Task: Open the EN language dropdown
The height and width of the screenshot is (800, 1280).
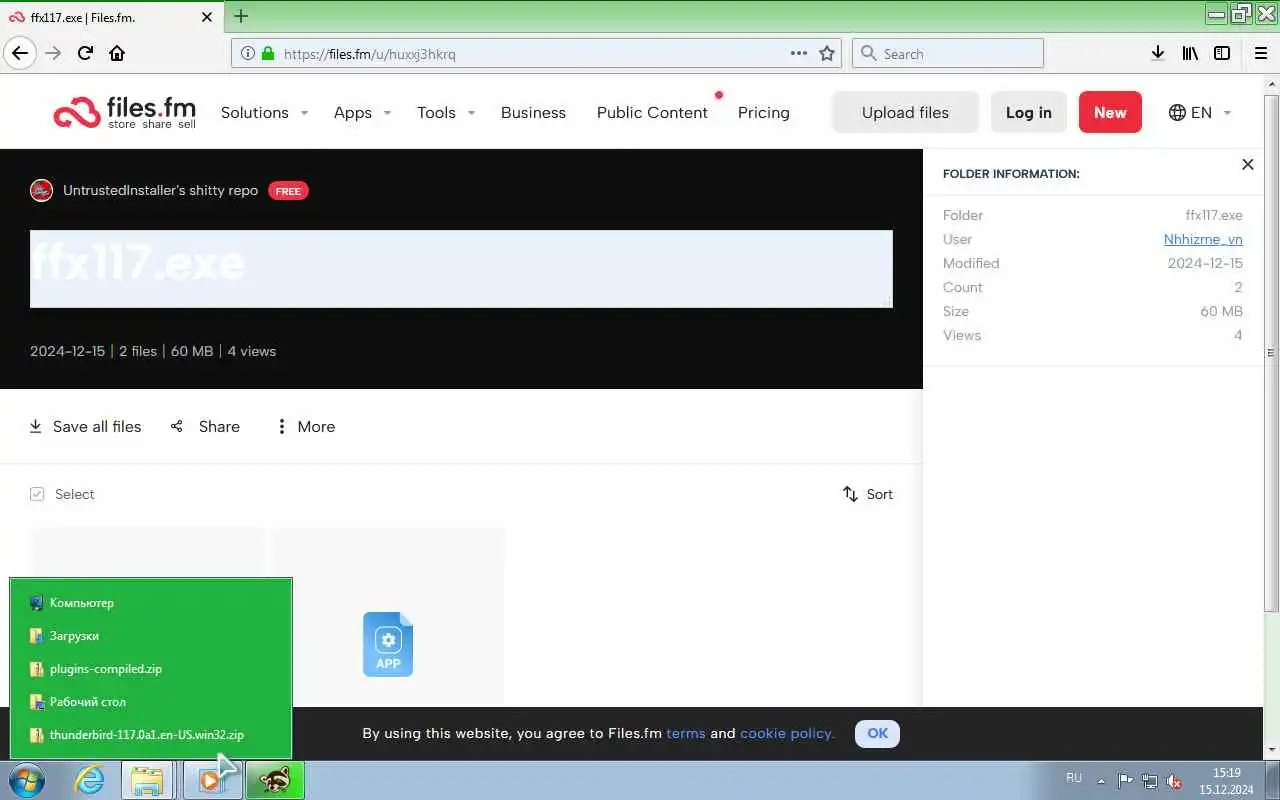Action: coord(1200,112)
